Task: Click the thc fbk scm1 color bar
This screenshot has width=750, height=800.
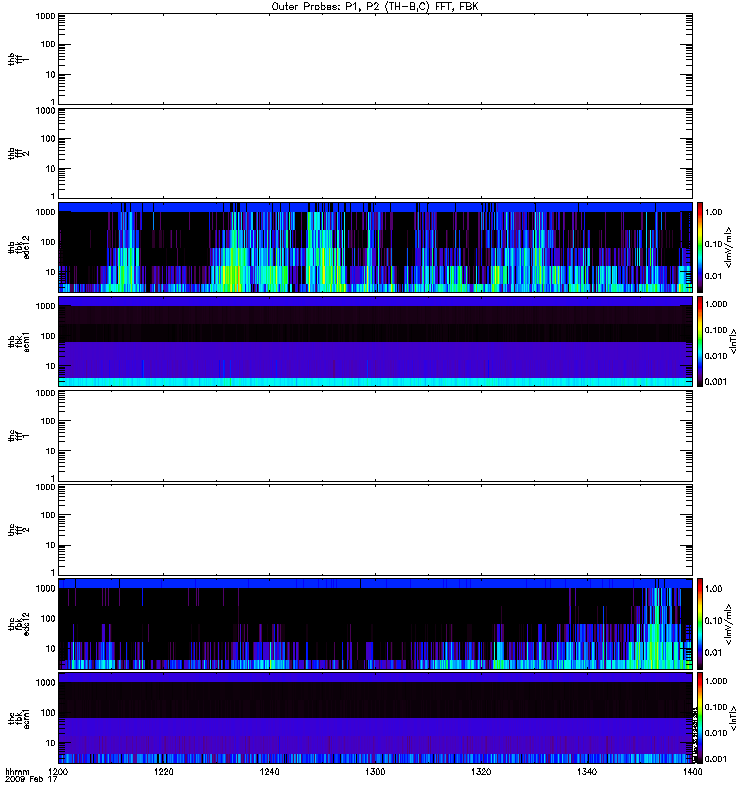Action: click(x=700, y=719)
